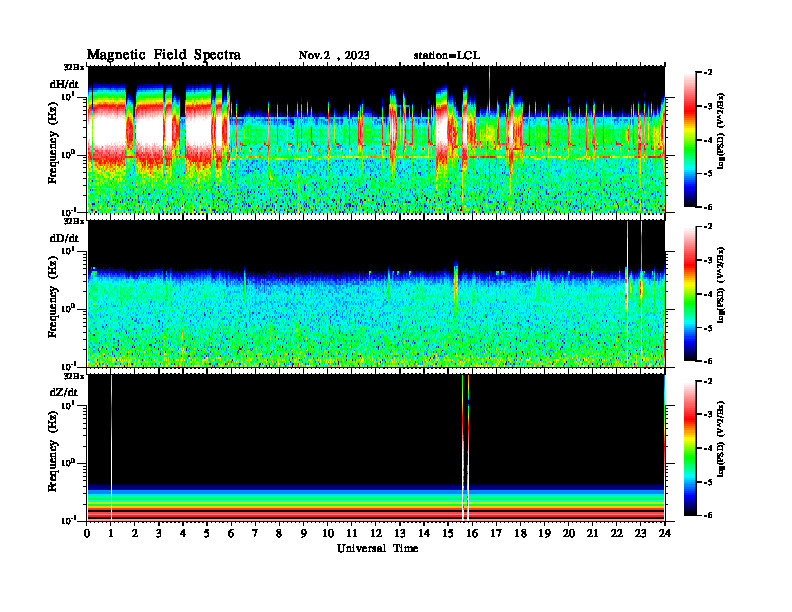Click the "-3" tick on dZ/dt color bar
The width and height of the screenshot is (792, 612).
708,414
